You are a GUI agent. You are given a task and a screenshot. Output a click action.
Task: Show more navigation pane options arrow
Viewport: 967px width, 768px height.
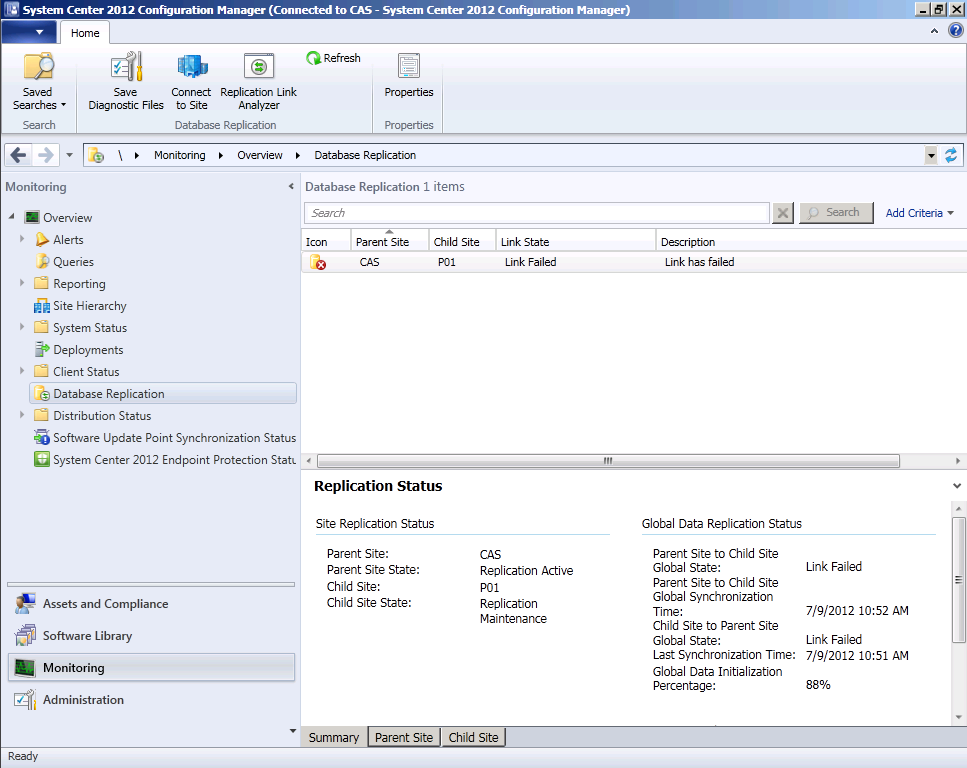tap(293, 731)
